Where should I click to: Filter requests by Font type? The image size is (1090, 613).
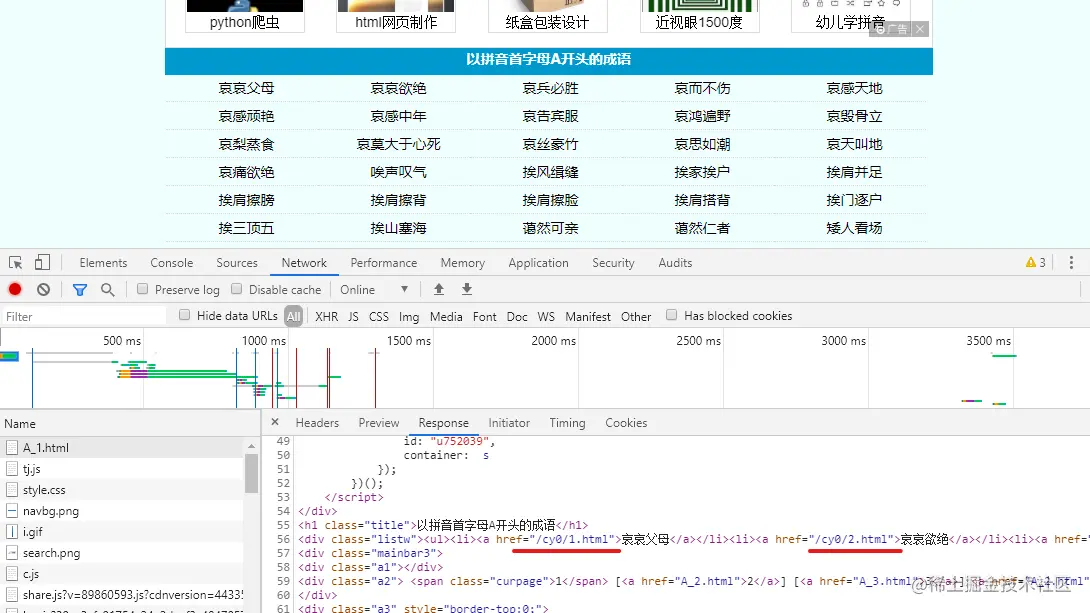485,316
